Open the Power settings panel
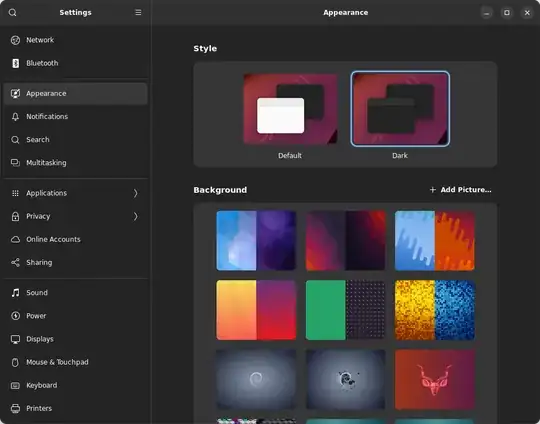Viewport: 540px width, 424px height. coord(75,316)
